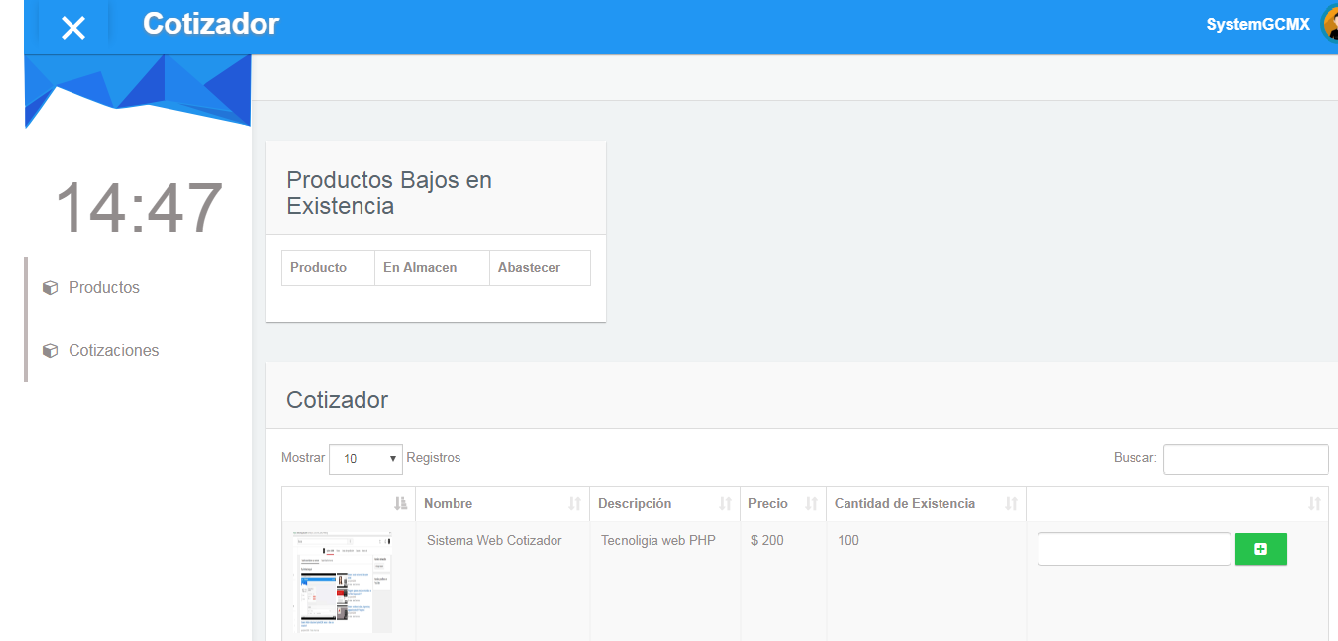Viewport: 1338px width, 641px height.
Task: Click the quantity input next to plus button
Action: pos(1133,549)
